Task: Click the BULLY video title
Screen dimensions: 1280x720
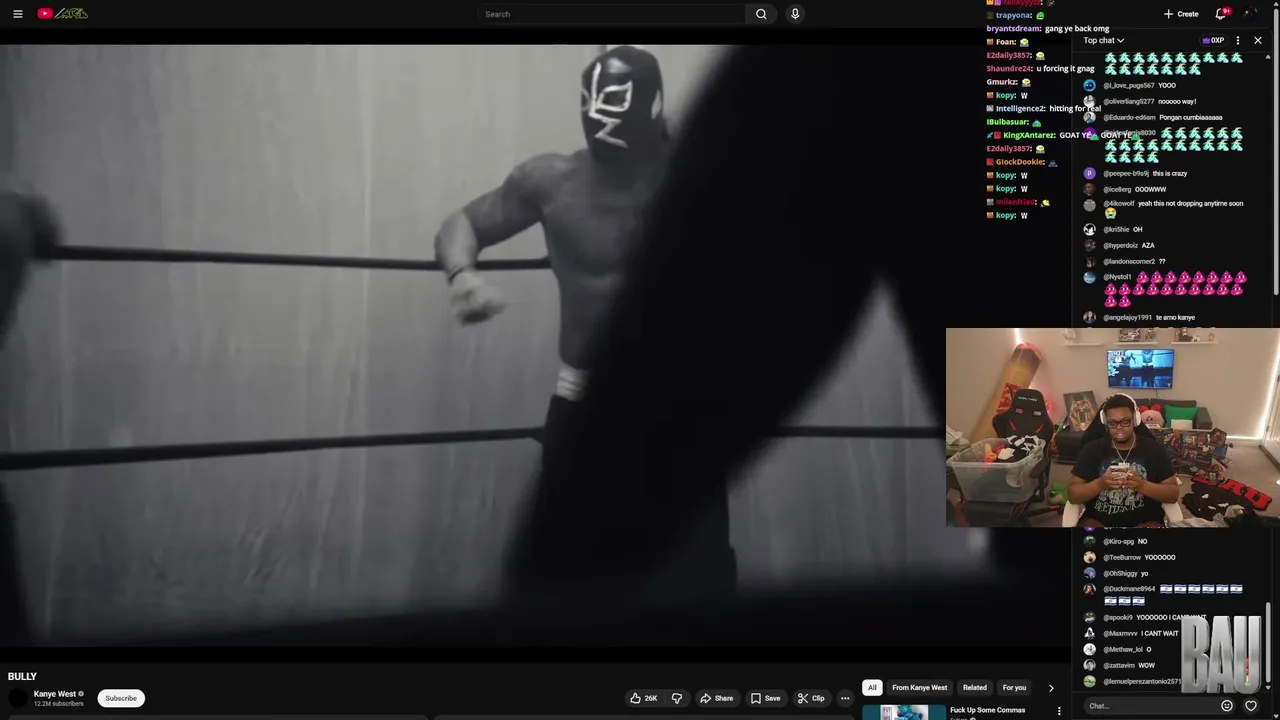Action: [22, 677]
